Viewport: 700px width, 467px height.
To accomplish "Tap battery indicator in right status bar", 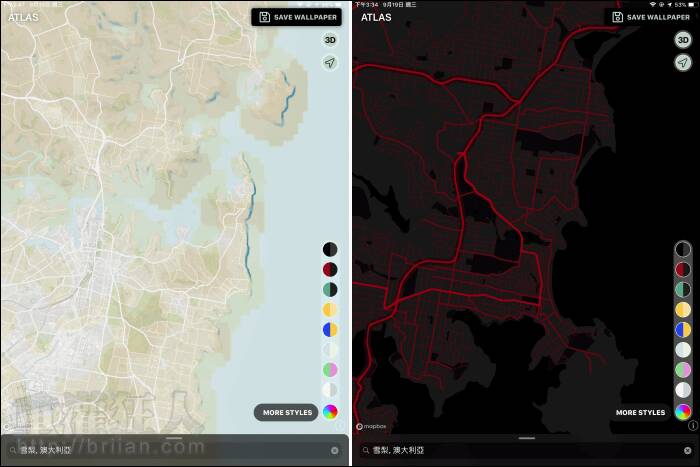I will click(692, 4).
